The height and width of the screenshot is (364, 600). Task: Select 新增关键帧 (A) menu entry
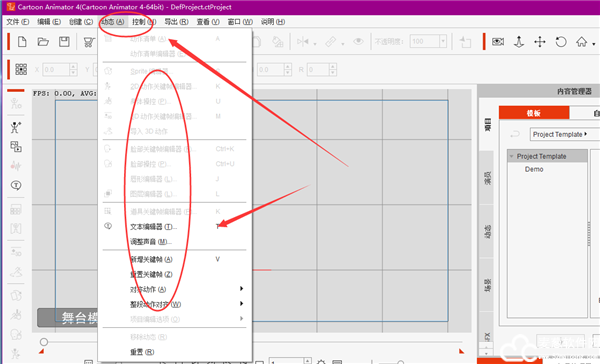[151, 260]
